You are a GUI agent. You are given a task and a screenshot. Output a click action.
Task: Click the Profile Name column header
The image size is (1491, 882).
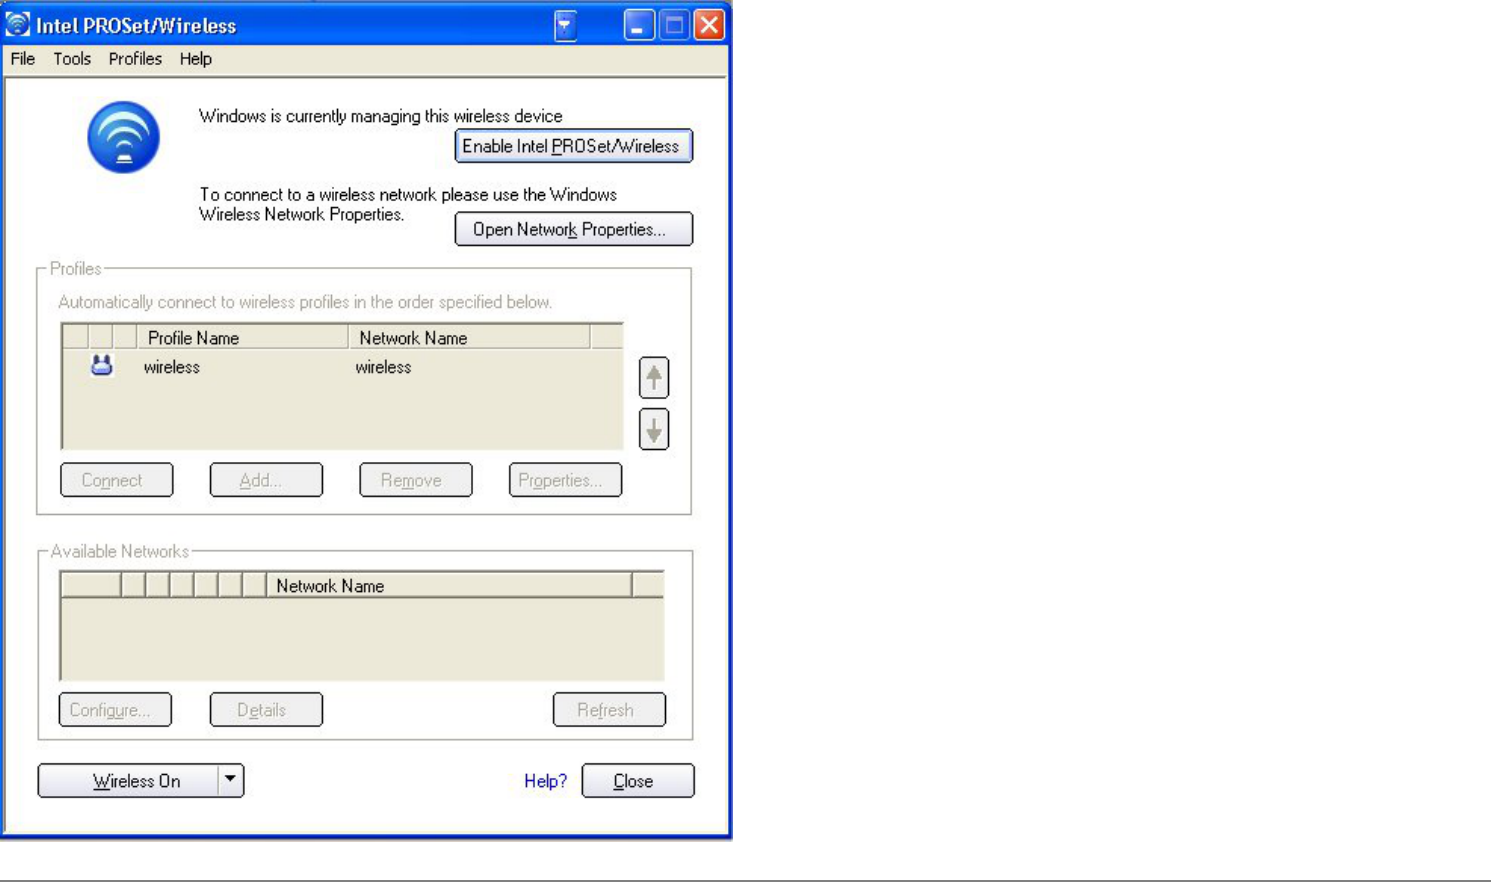pos(242,337)
